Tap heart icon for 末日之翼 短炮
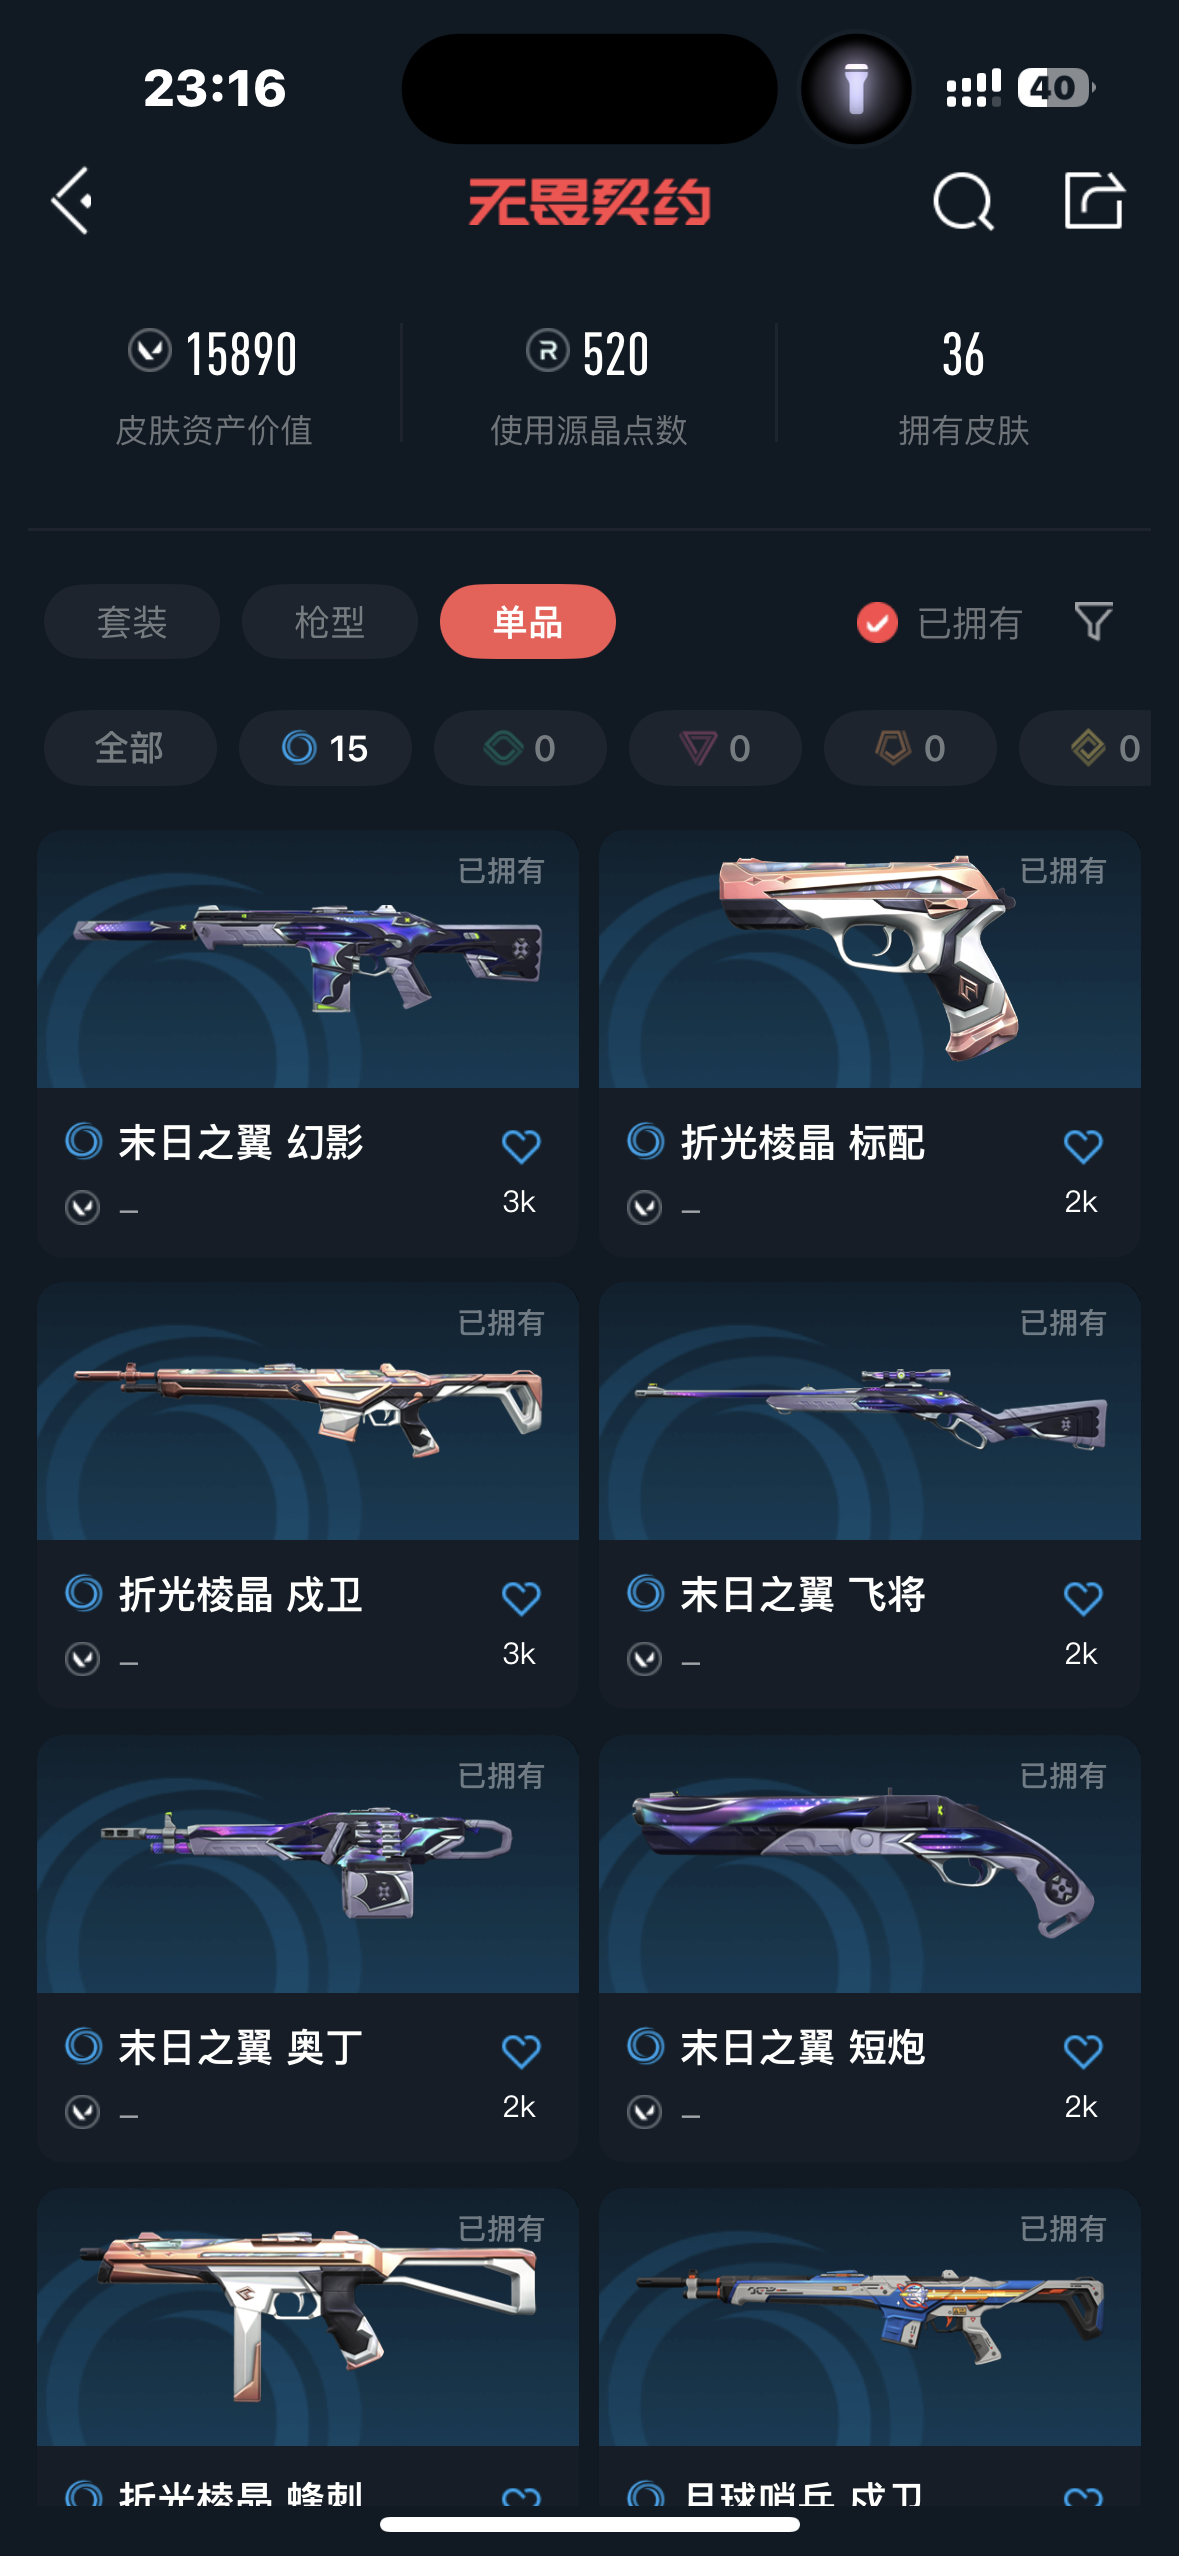Image resolution: width=1179 pixels, height=2556 pixels. click(x=1082, y=2051)
